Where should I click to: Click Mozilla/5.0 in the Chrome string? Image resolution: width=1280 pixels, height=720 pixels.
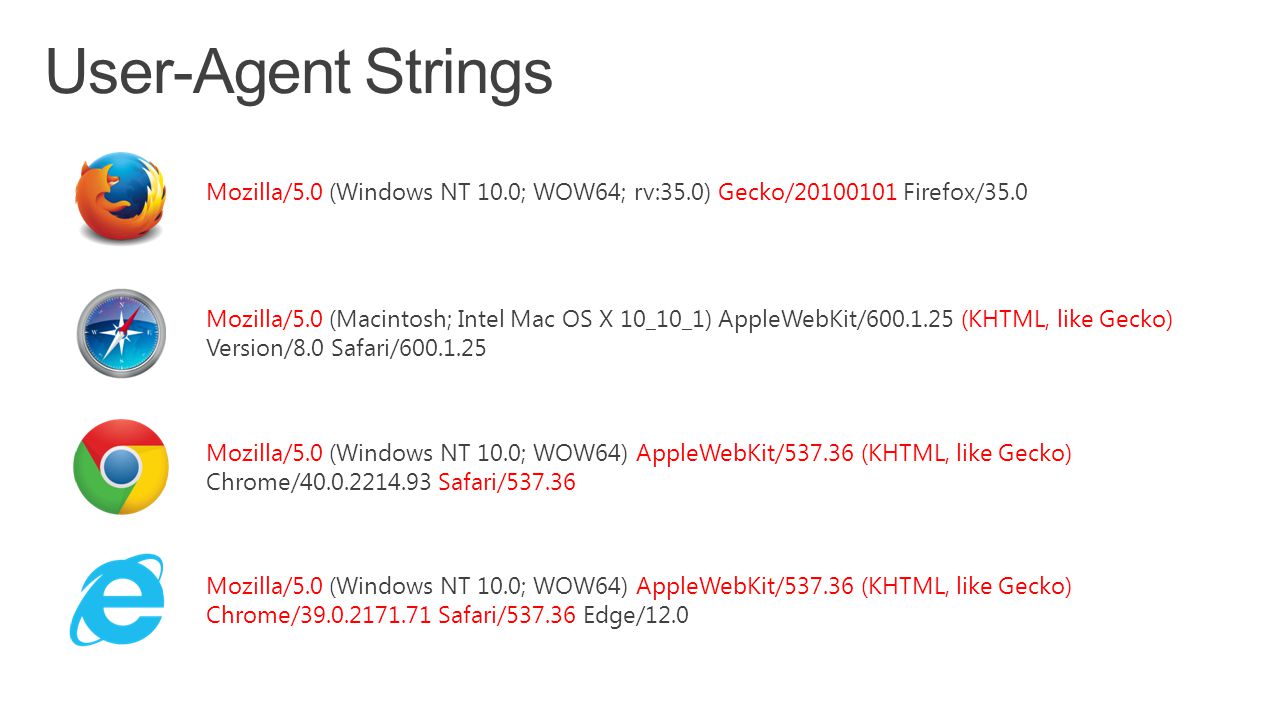coord(265,453)
